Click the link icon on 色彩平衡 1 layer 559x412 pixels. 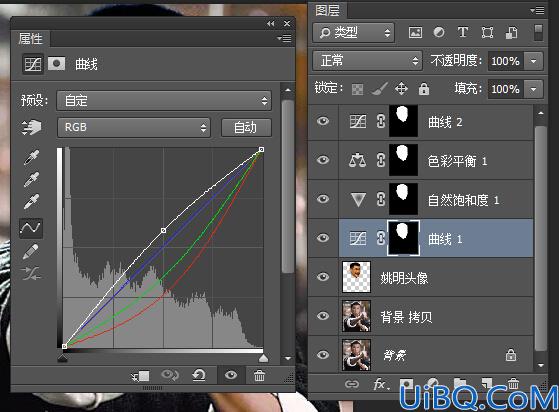381,160
